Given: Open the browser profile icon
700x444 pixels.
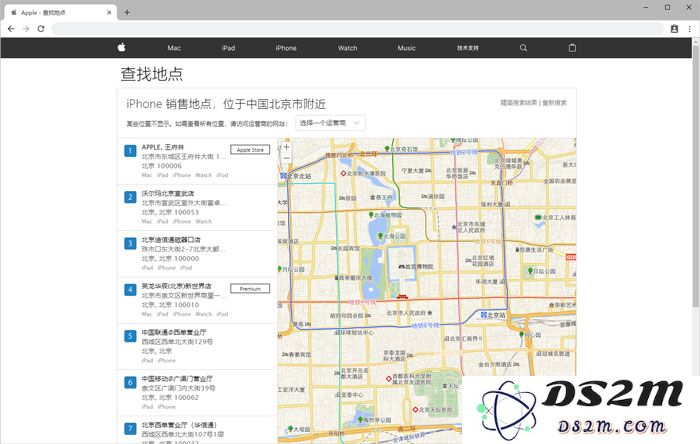Looking at the screenshot, I should pyautogui.click(x=675, y=29).
